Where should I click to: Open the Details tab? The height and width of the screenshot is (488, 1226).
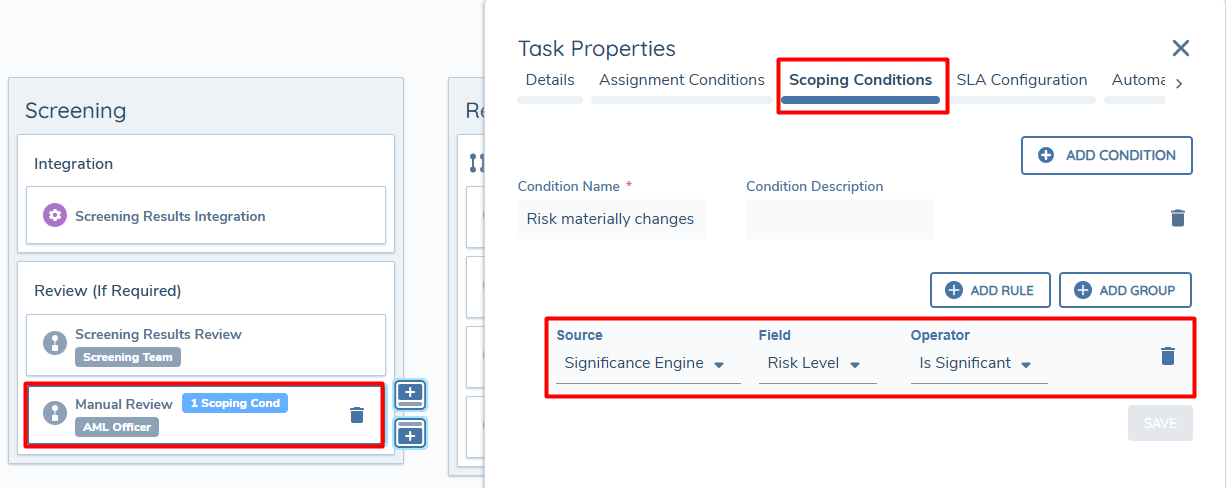coord(550,80)
